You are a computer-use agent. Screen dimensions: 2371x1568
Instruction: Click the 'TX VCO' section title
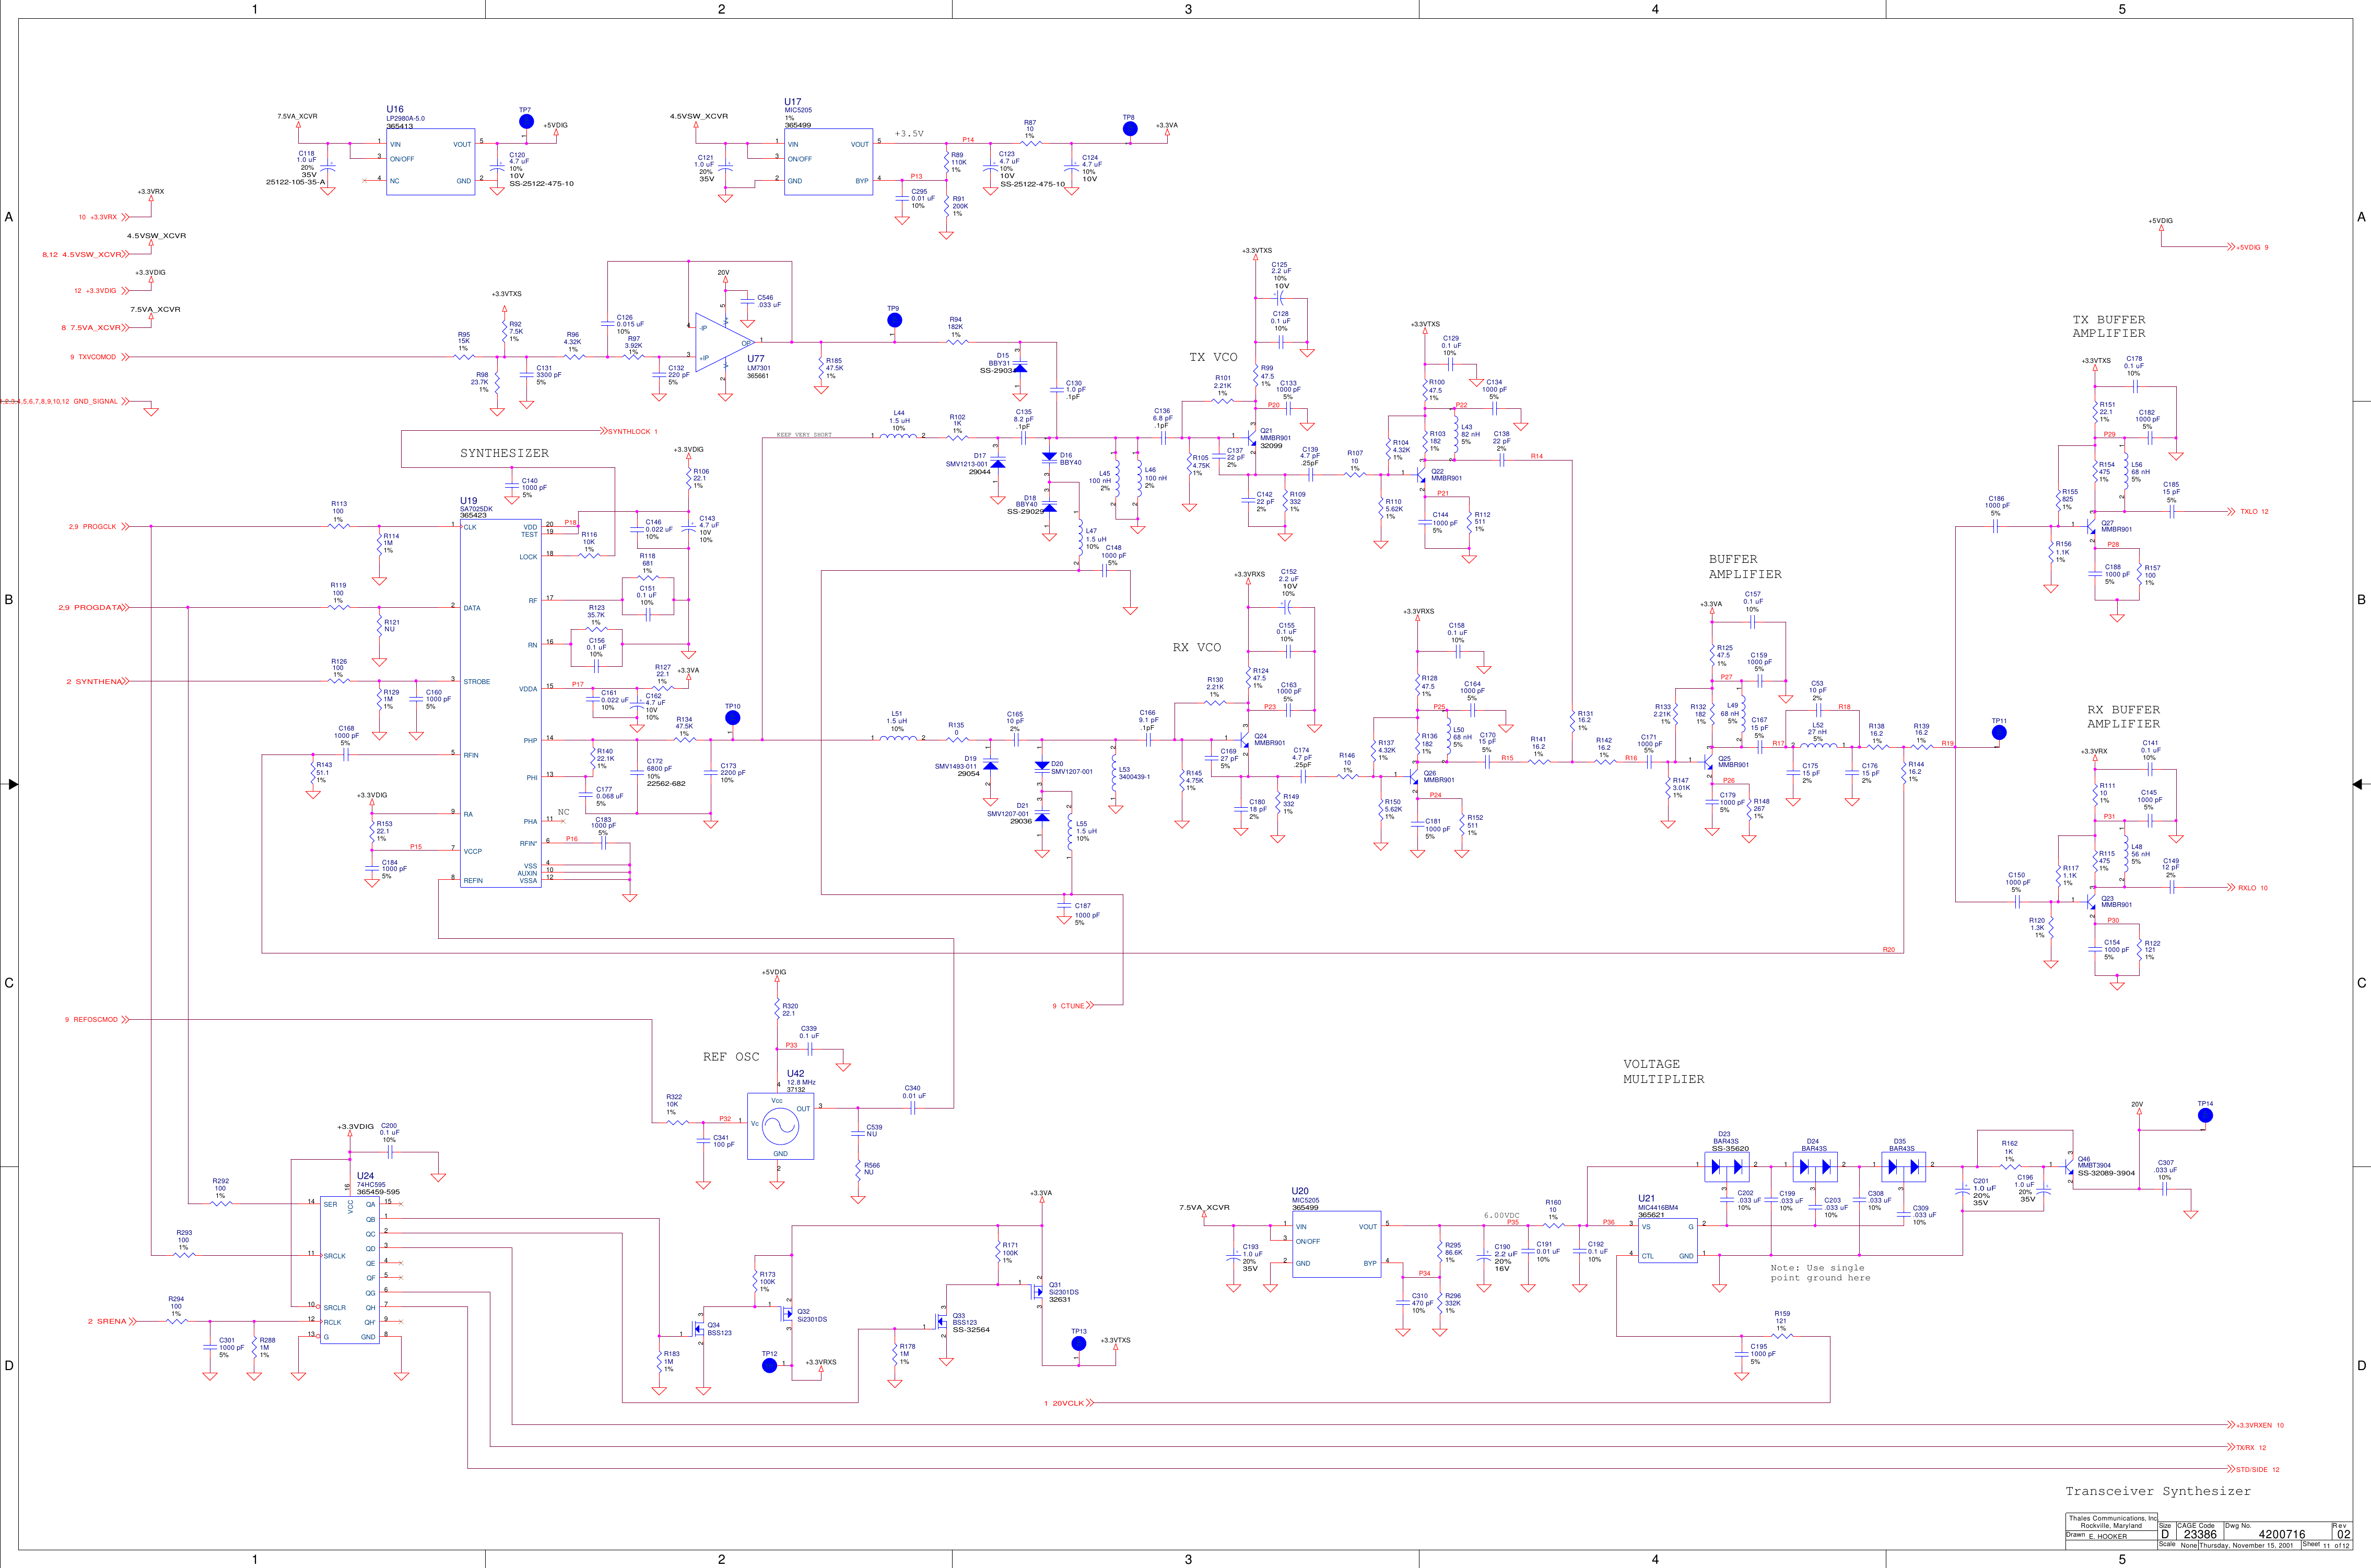(x=1213, y=357)
